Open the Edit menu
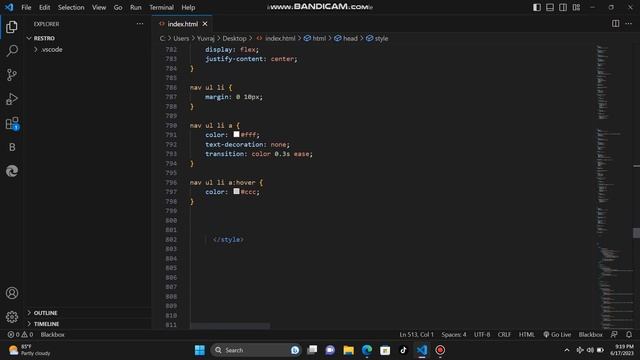Image resolution: width=640 pixels, height=360 pixels. [x=44, y=7]
